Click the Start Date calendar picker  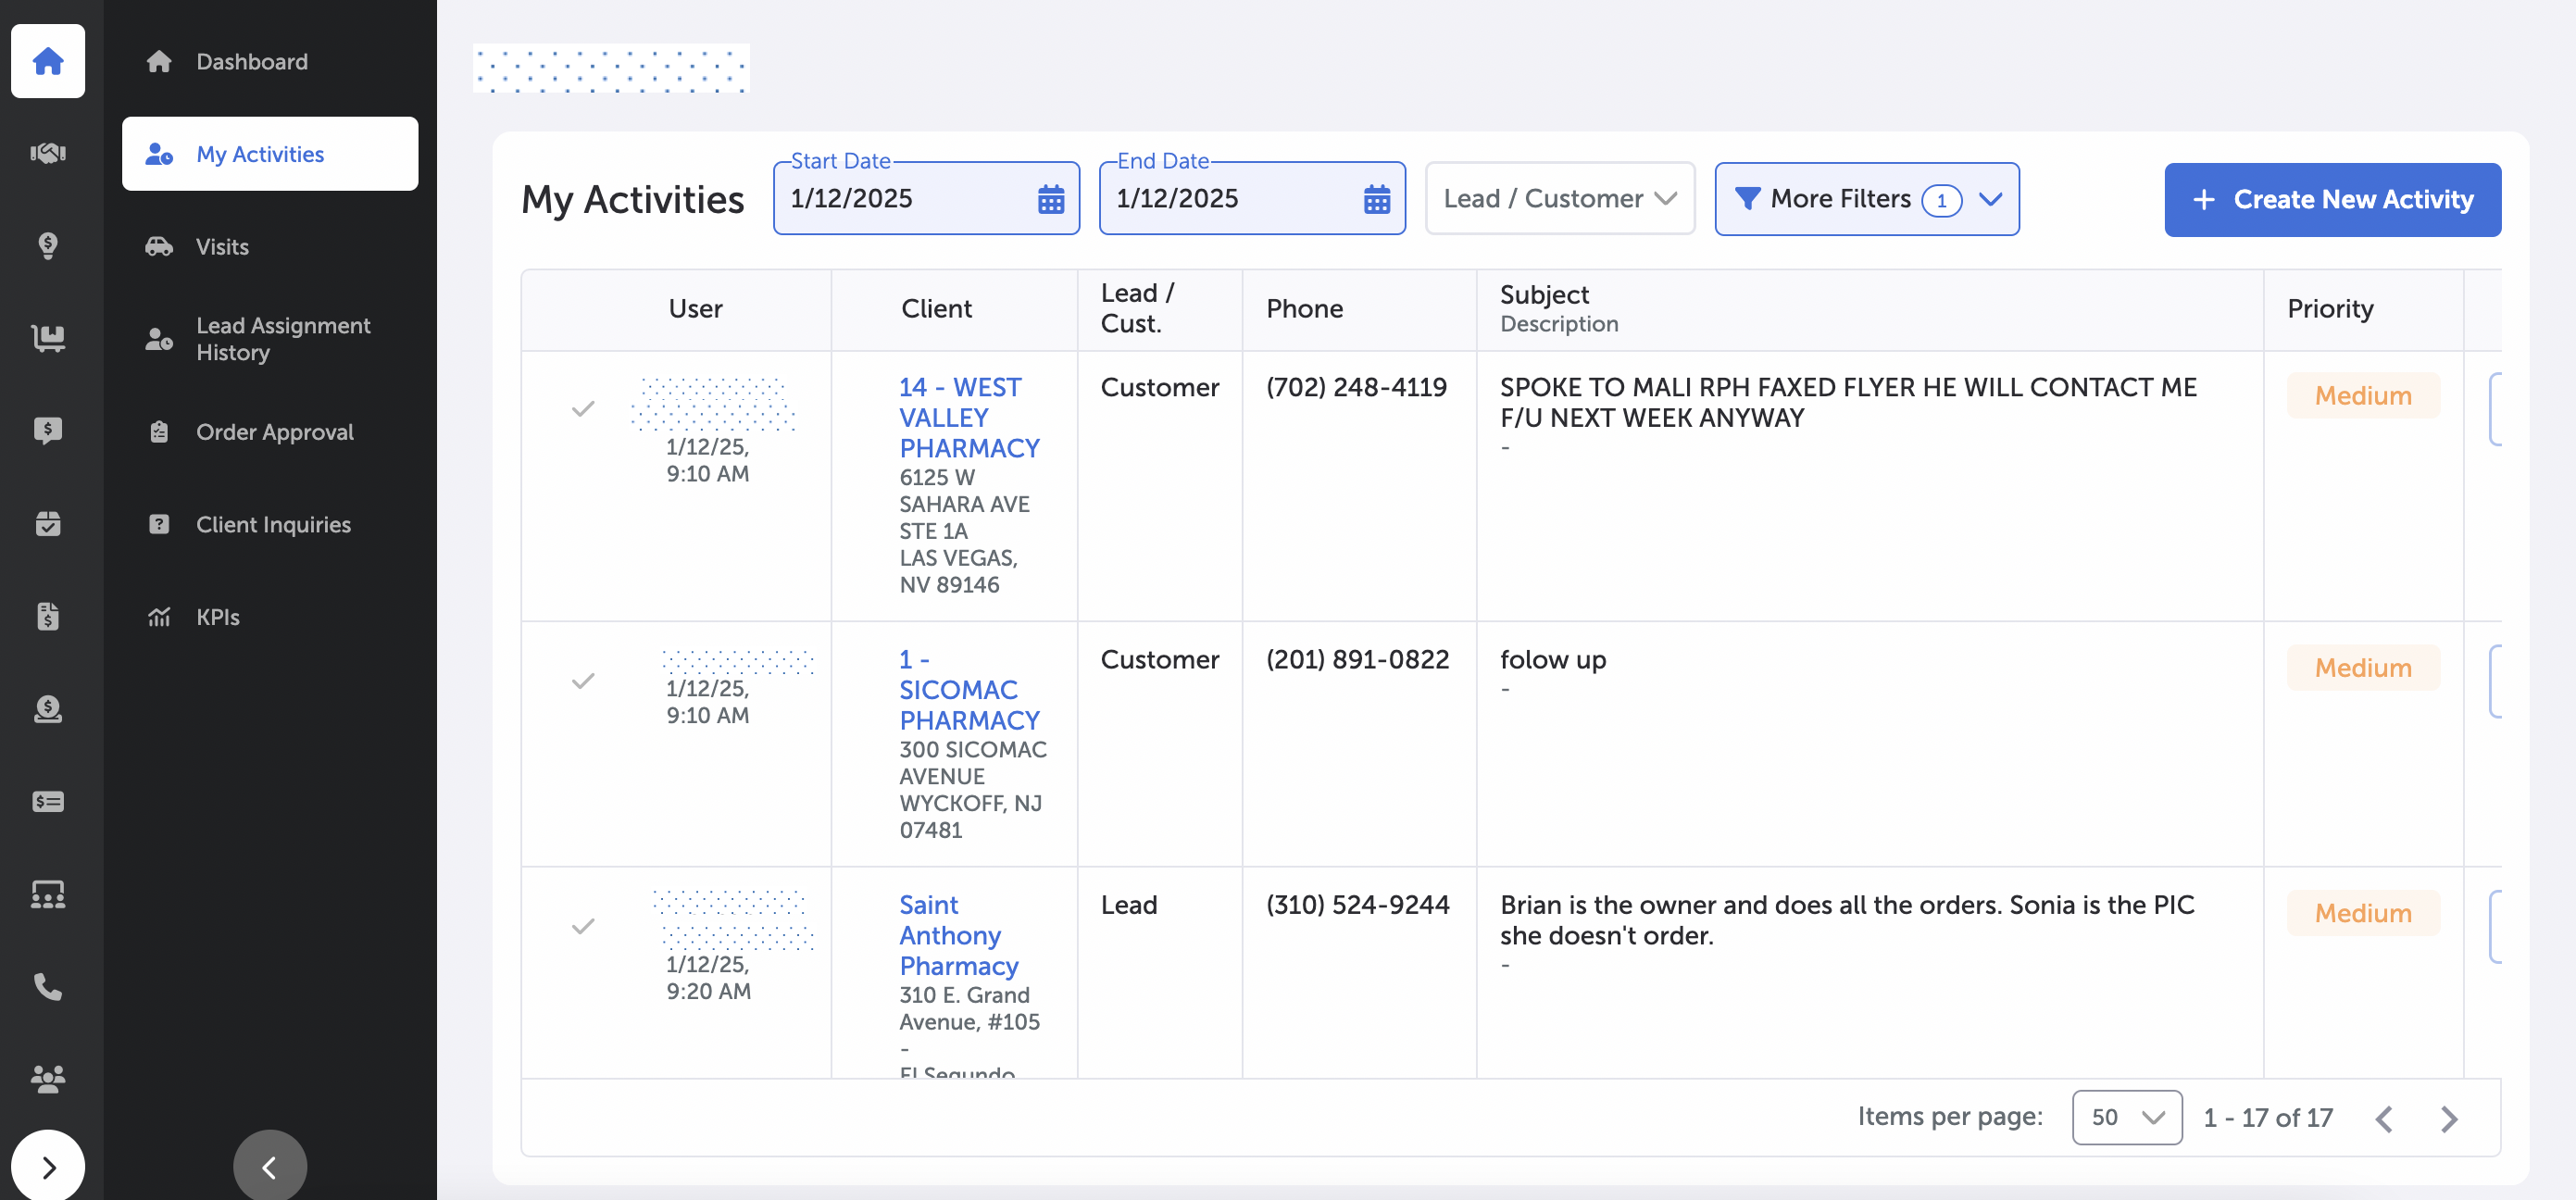(1050, 197)
